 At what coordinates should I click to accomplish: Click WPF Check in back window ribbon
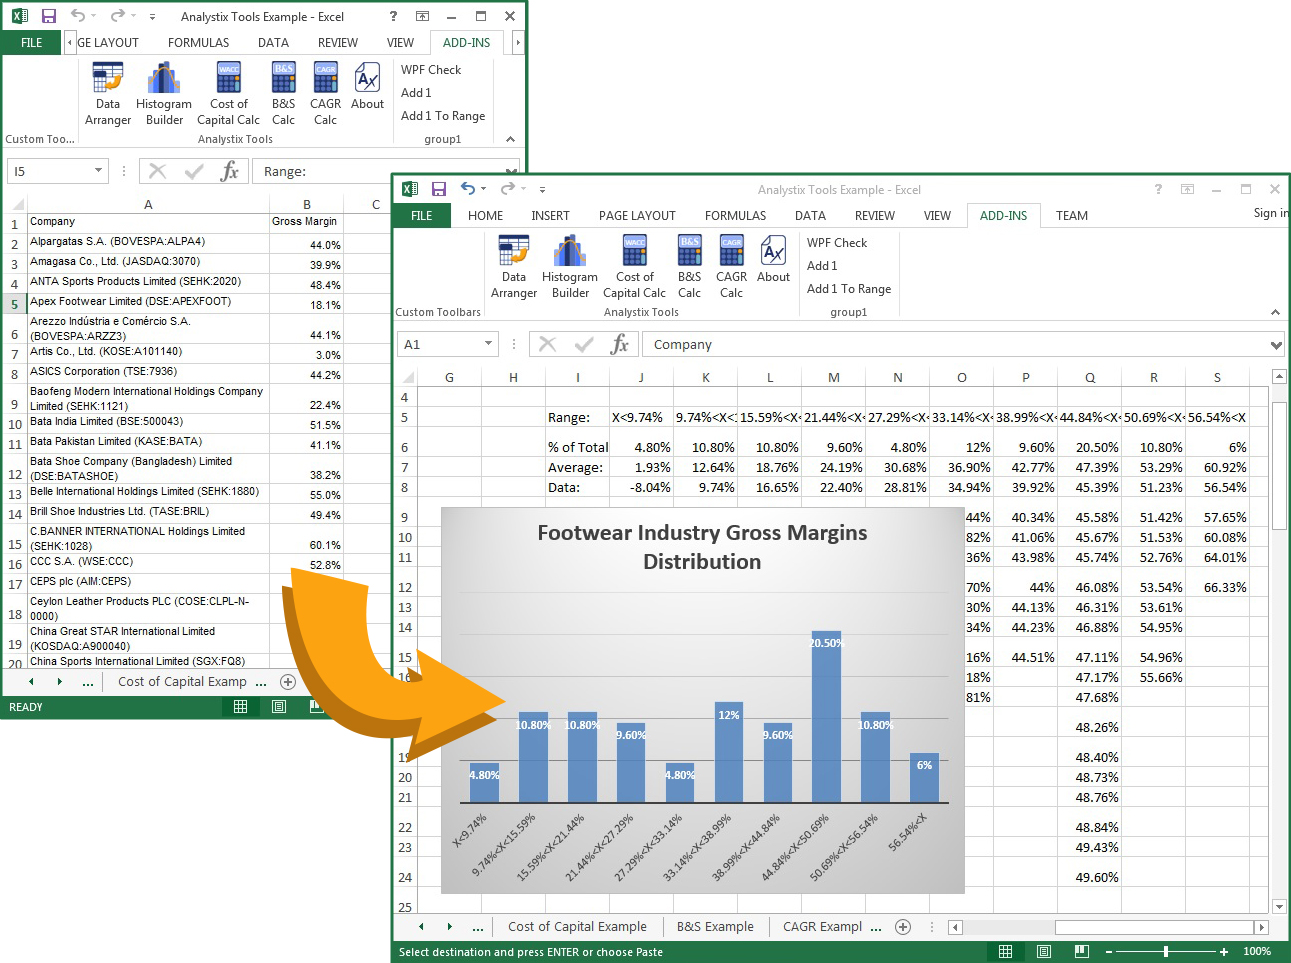click(431, 70)
